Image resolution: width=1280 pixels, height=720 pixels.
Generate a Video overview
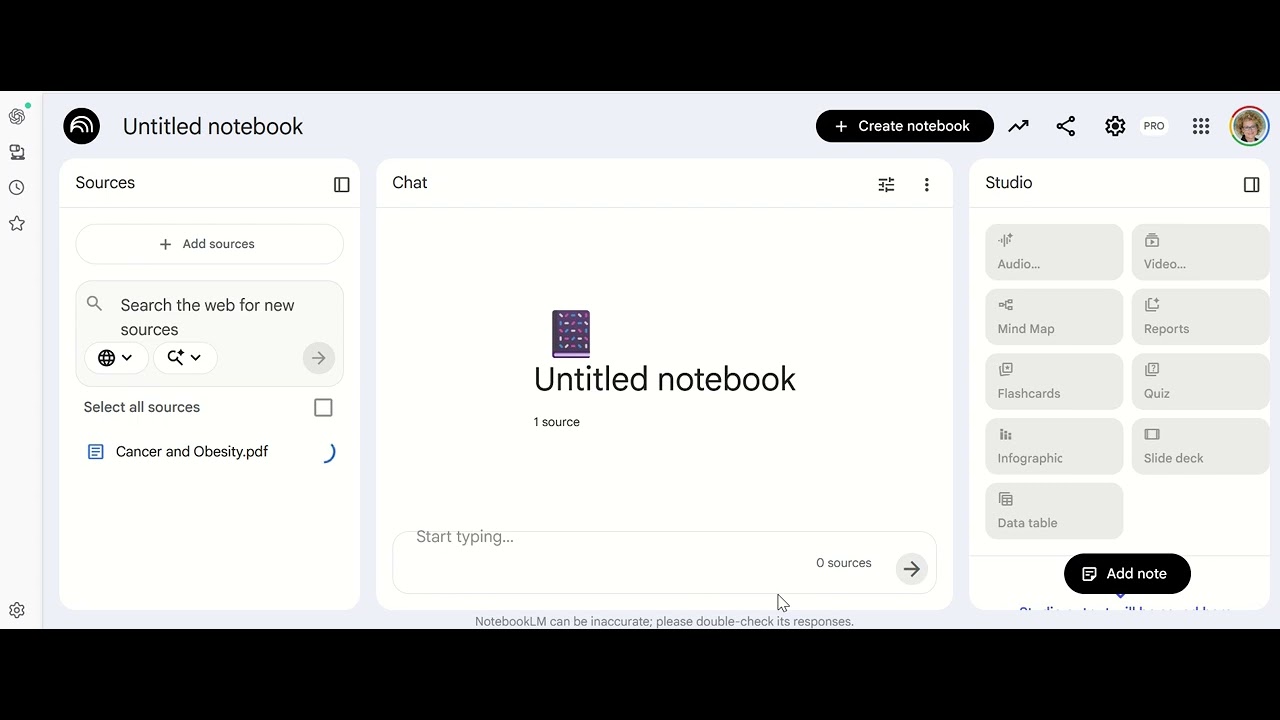point(1200,252)
